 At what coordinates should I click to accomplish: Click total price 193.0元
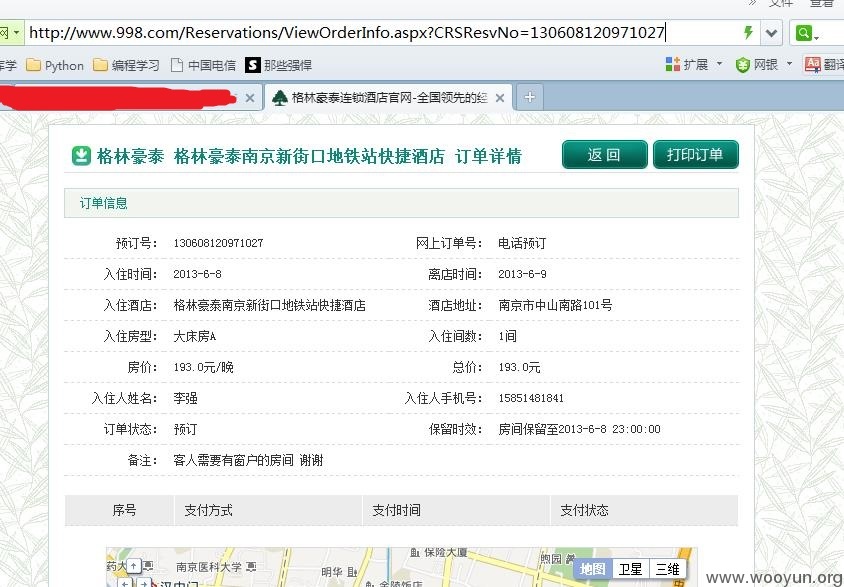click(519, 367)
